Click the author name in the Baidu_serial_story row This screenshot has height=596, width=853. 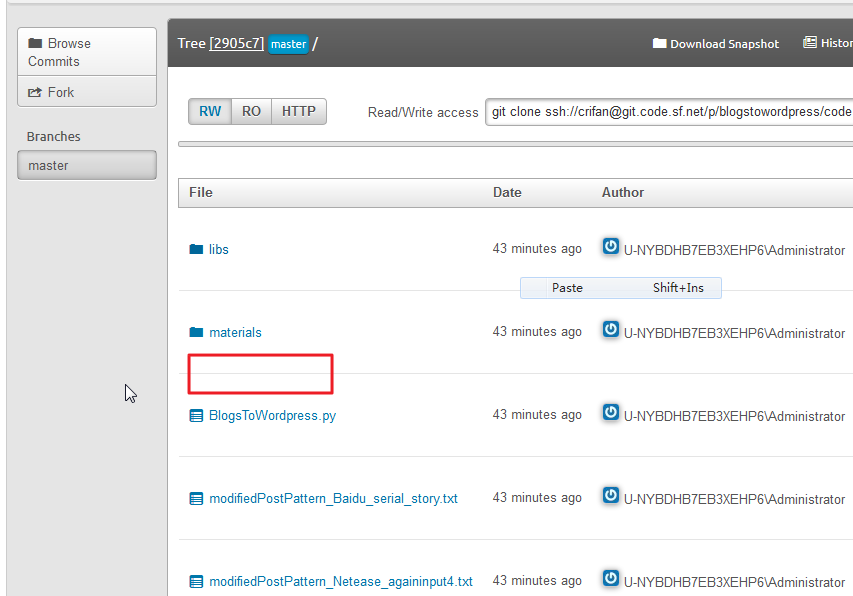coord(734,499)
